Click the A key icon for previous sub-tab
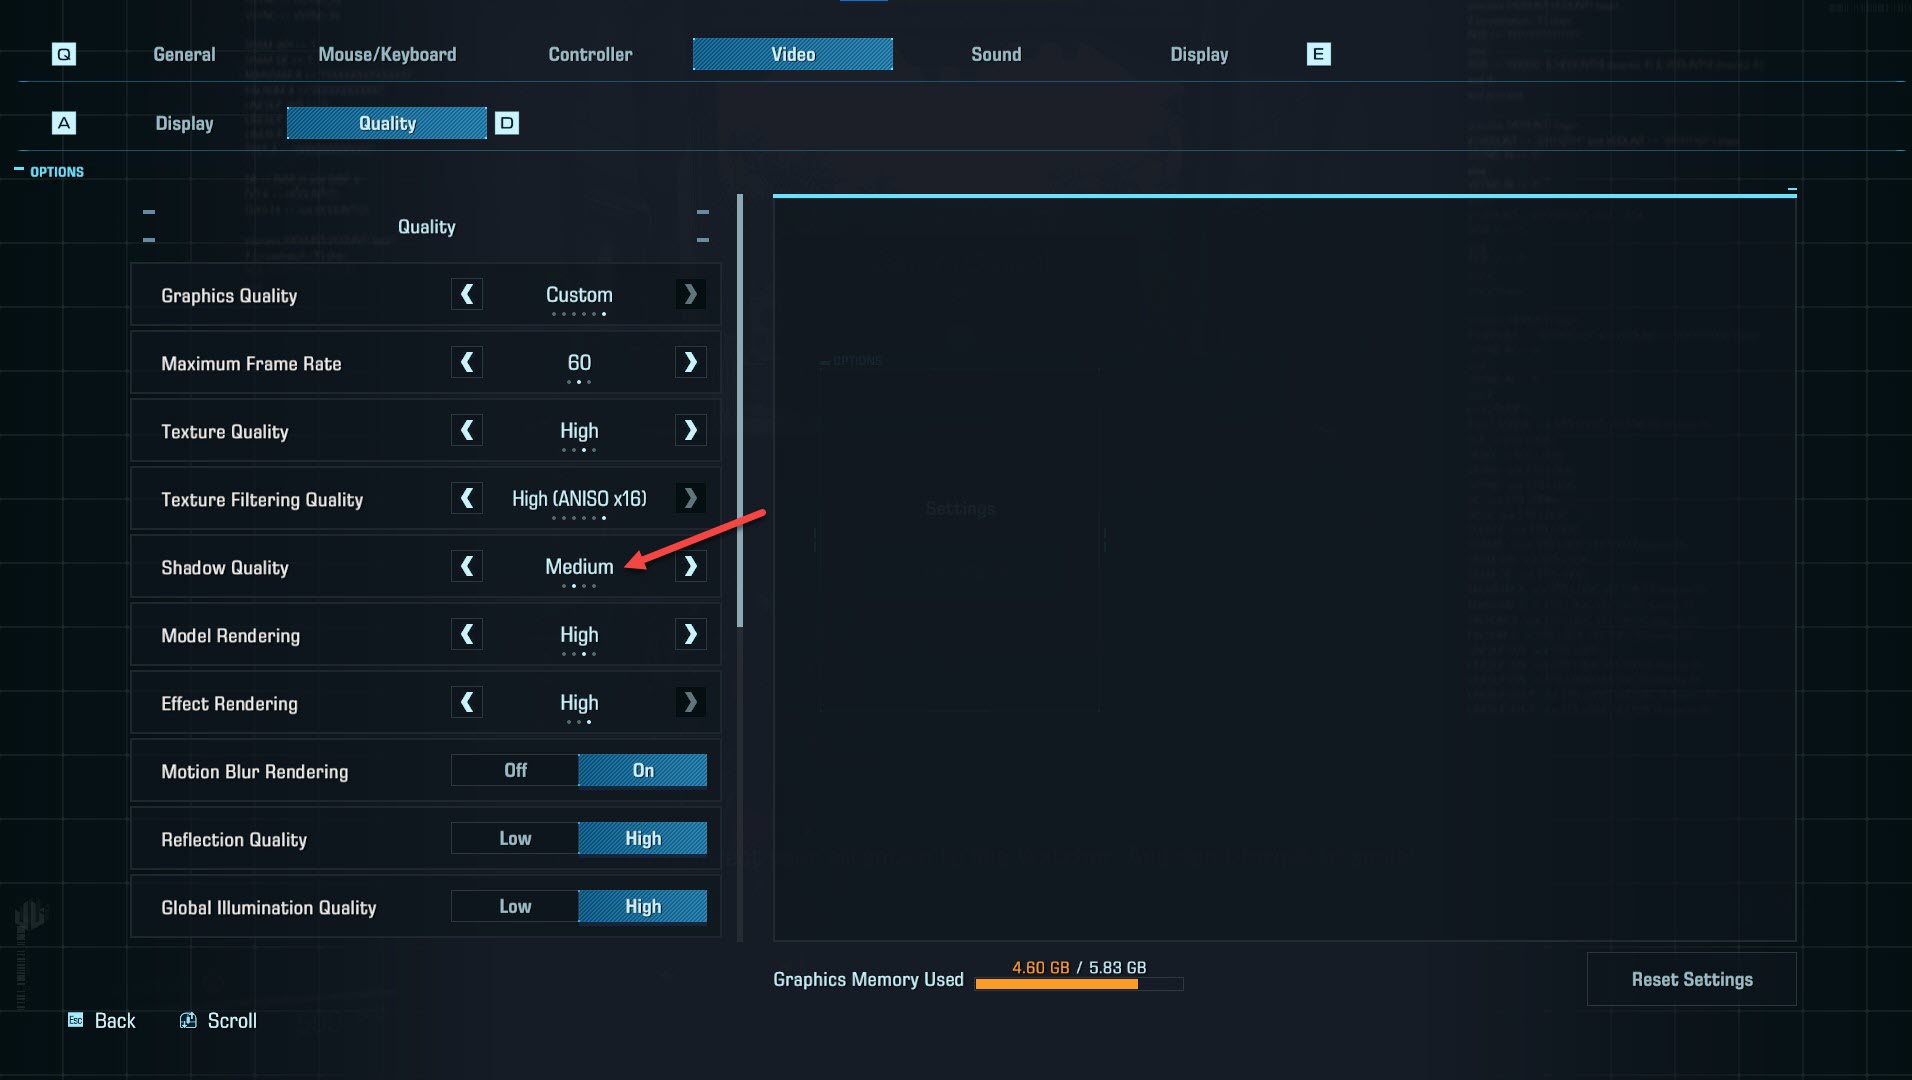Screen dimensions: 1912x1080 (64, 123)
